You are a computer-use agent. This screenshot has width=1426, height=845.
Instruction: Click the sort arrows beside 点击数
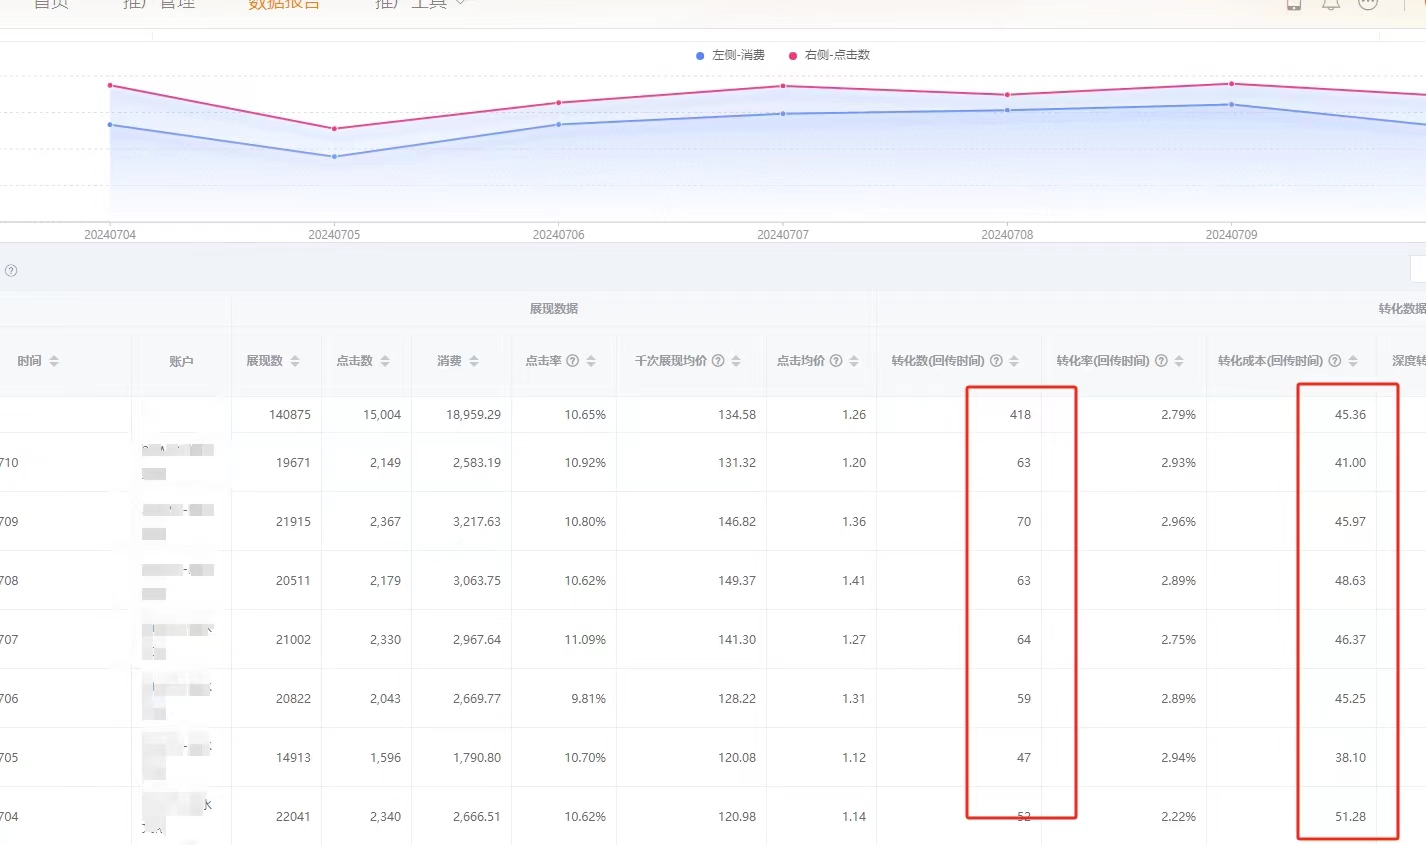(x=385, y=361)
